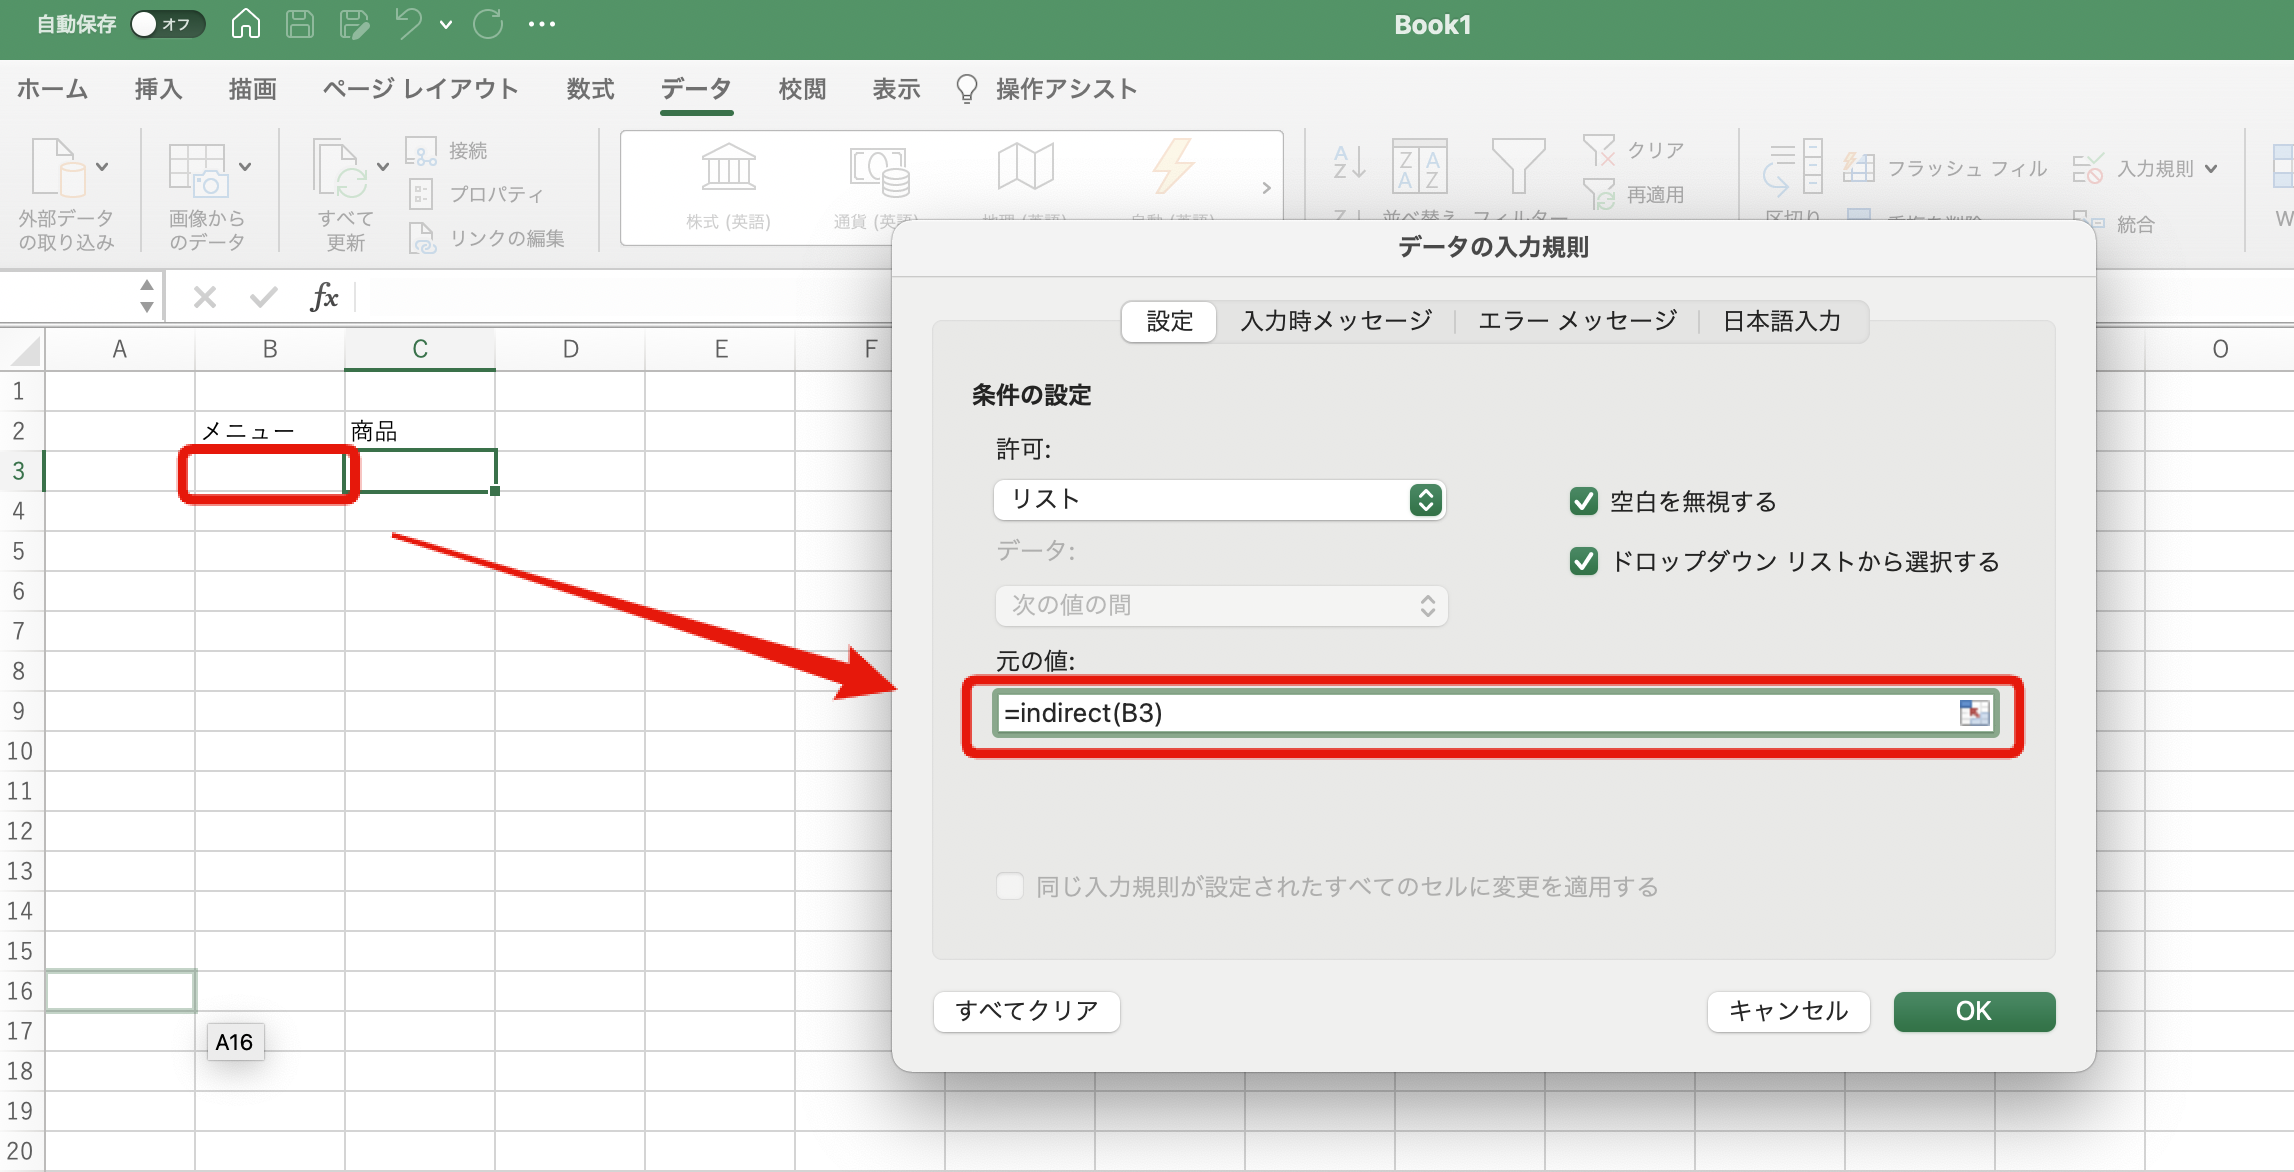Open the more options ellipsis in title bar
This screenshot has height=1172, width=2294.
[542, 24]
